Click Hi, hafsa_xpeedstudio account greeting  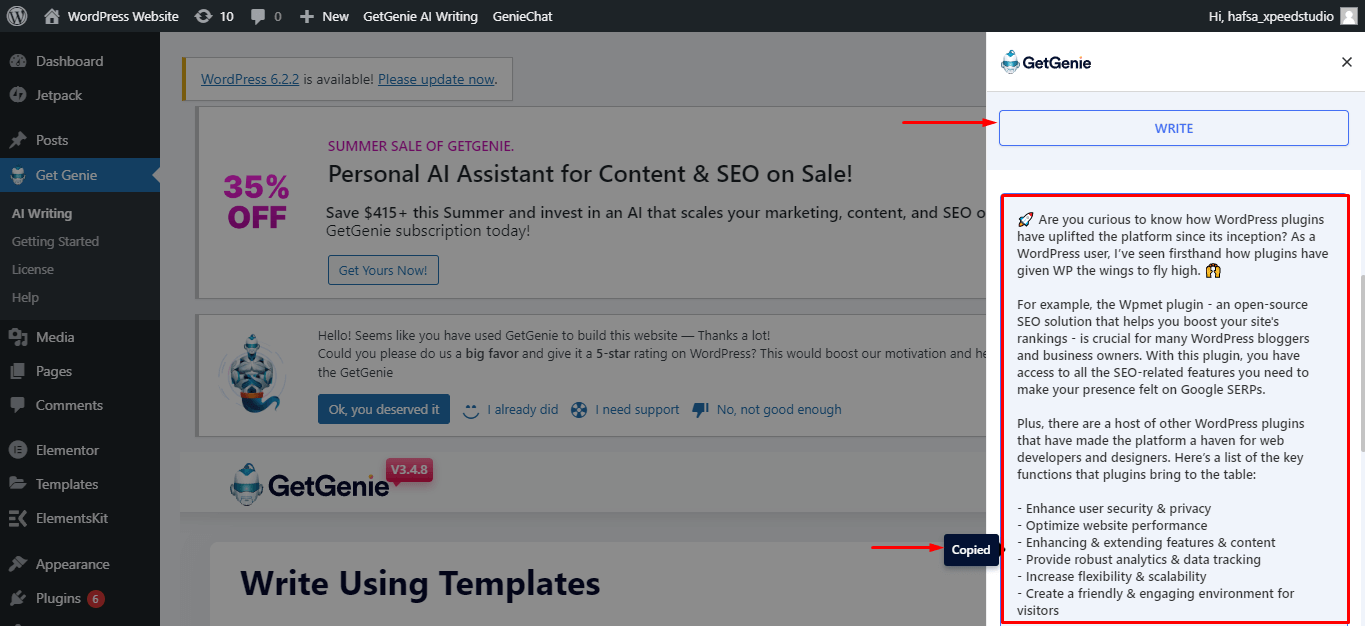[x=1270, y=16]
